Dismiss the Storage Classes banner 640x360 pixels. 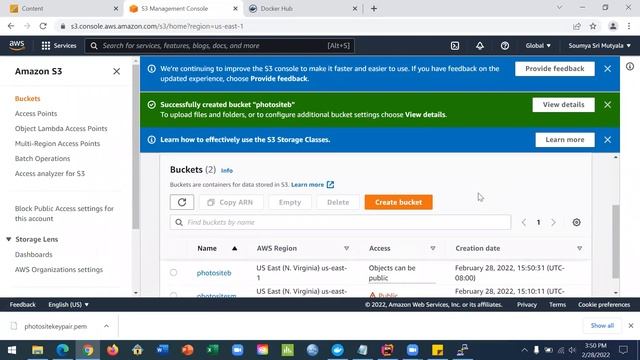click(x=607, y=140)
